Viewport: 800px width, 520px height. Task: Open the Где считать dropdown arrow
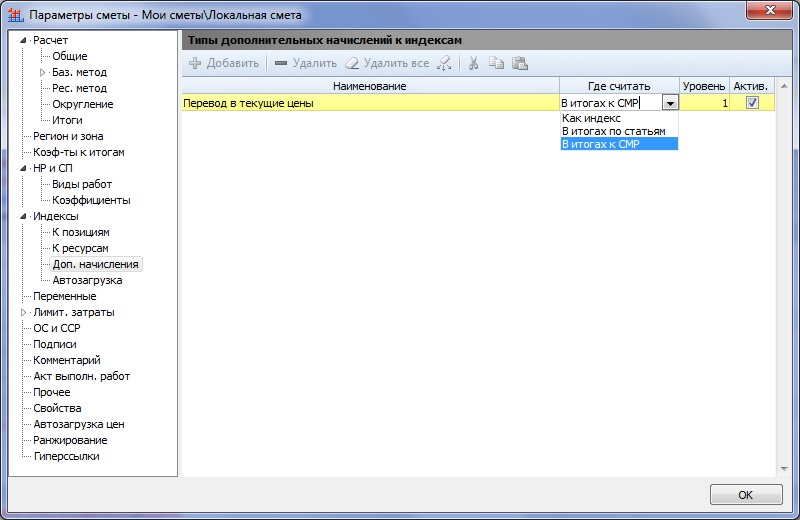tap(670, 103)
